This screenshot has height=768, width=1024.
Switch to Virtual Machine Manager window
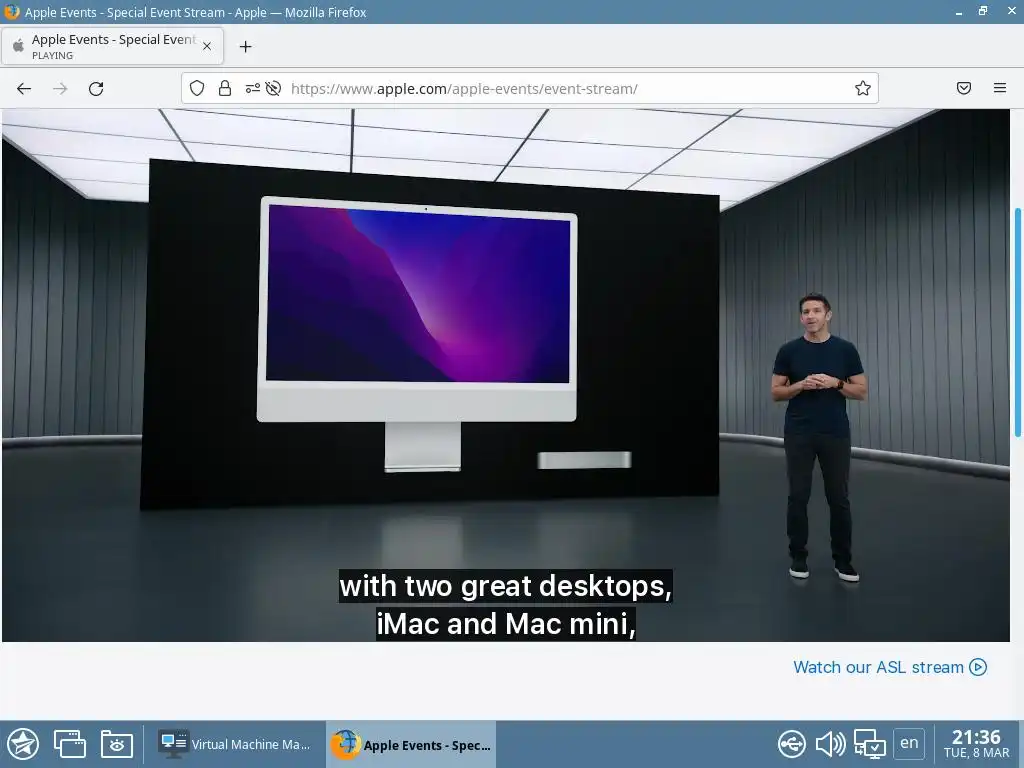pos(236,744)
